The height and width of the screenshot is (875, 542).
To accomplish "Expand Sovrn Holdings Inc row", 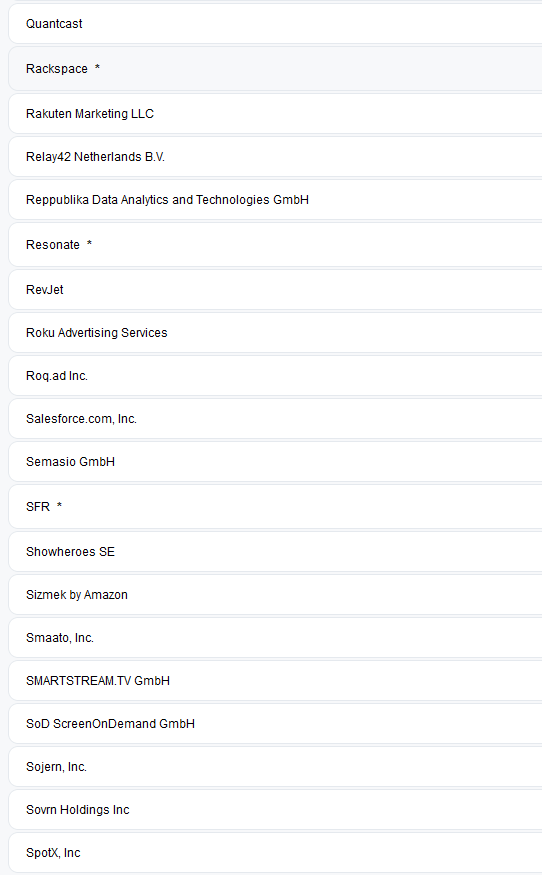I will click(x=276, y=810).
